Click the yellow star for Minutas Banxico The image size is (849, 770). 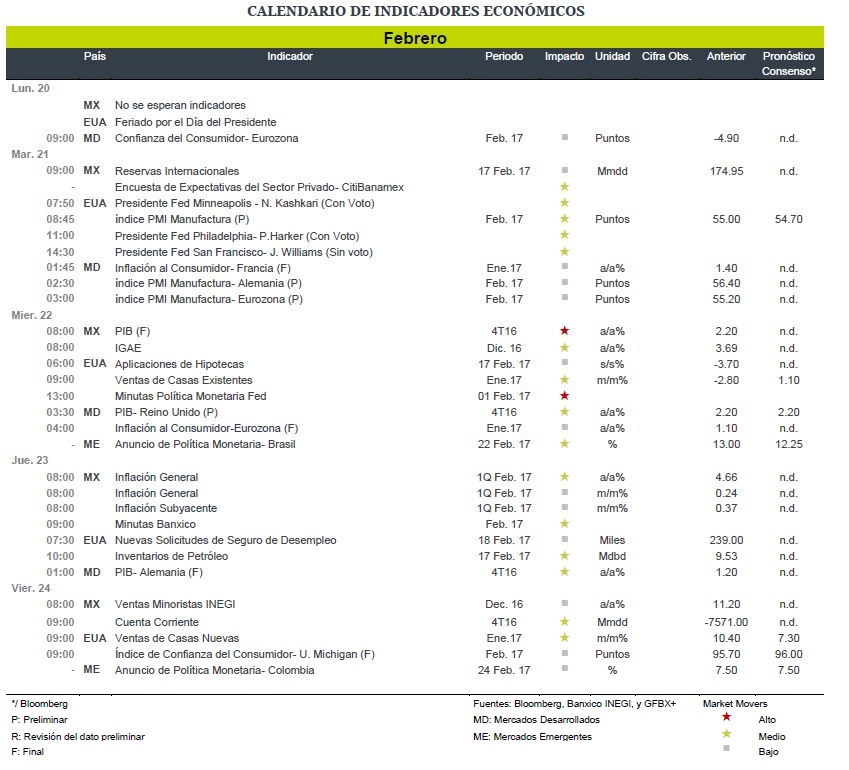tap(564, 523)
